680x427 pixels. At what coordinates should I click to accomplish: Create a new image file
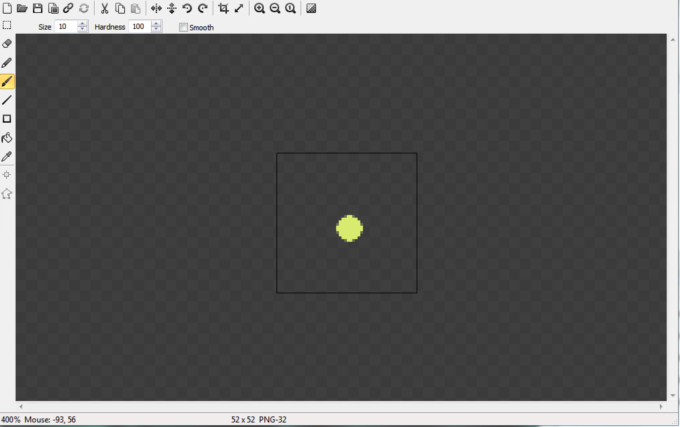(7, 8)
